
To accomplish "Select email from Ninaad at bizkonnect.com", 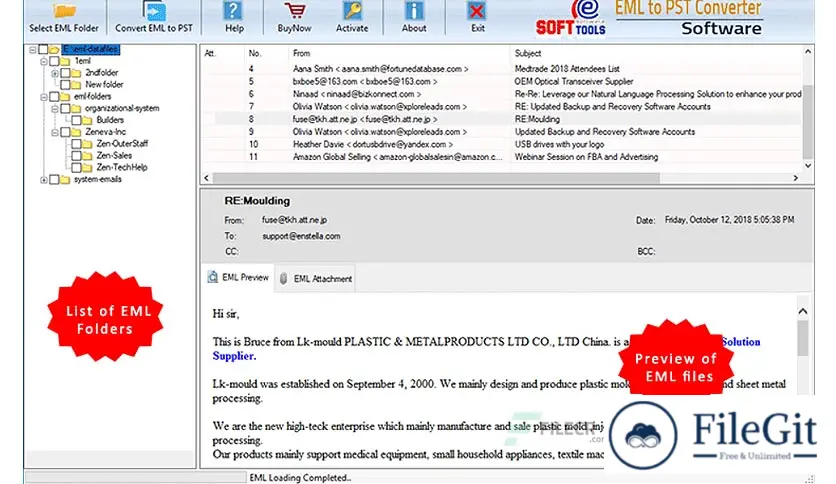I will click(x=501, y=94).
